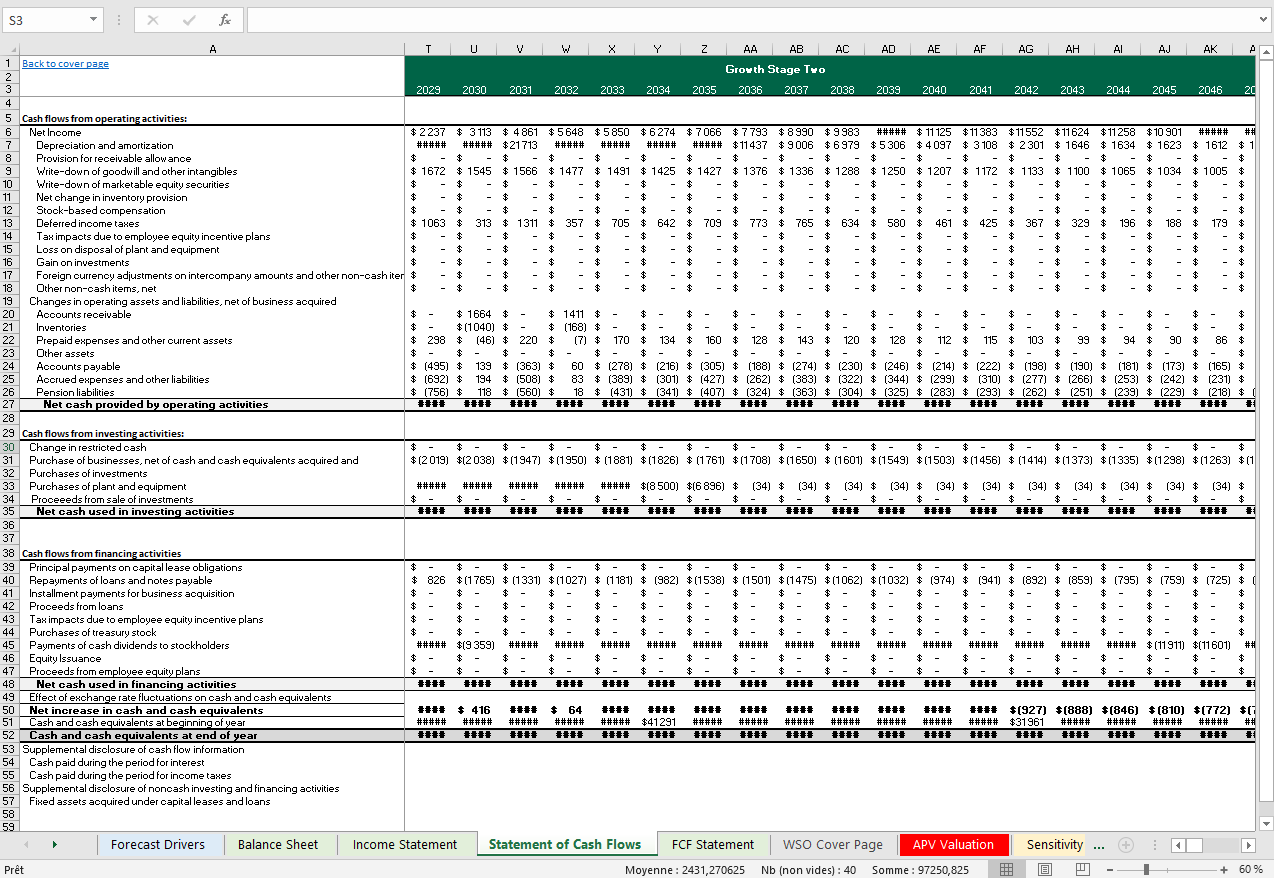This screenshot has height=878, width=1274.
Task: Click the formula bar resize dots handle
Action: tap(119, 20)
